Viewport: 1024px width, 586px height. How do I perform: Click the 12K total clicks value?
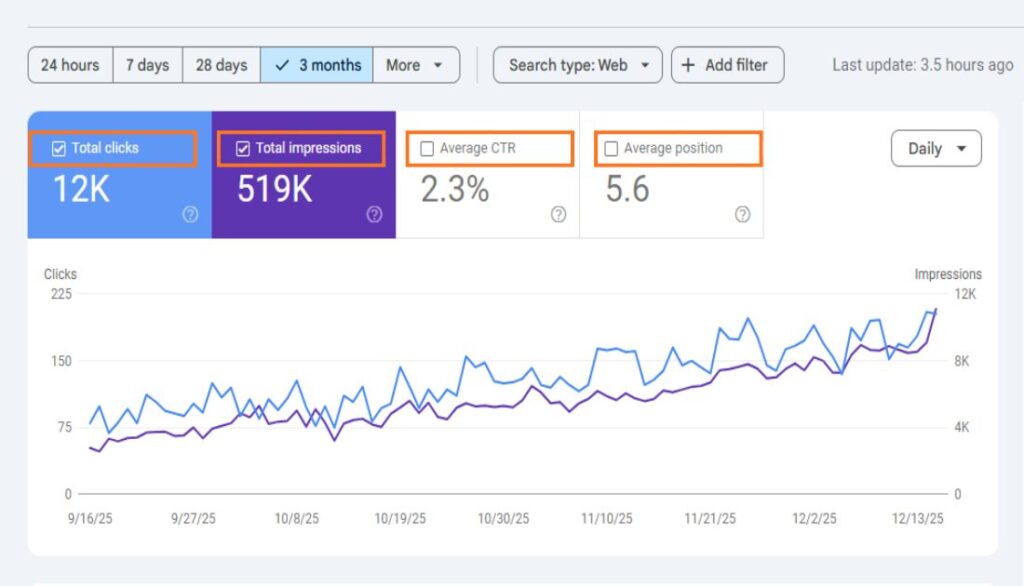81,188
